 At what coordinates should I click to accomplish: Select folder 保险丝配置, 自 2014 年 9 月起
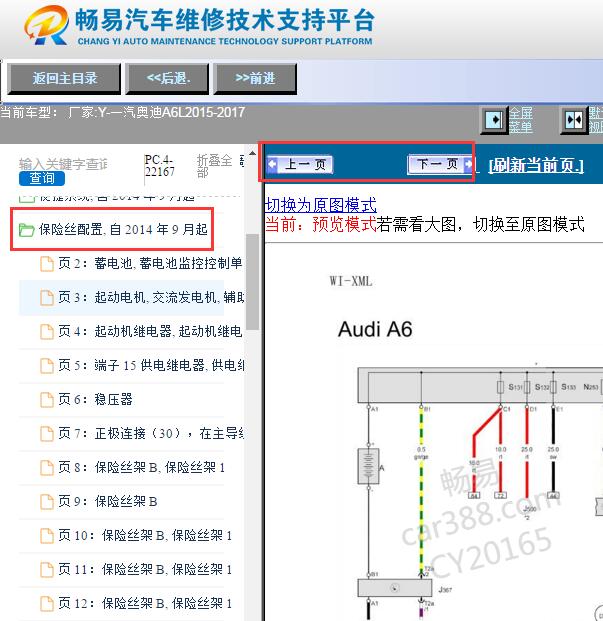tap(123, 229)
